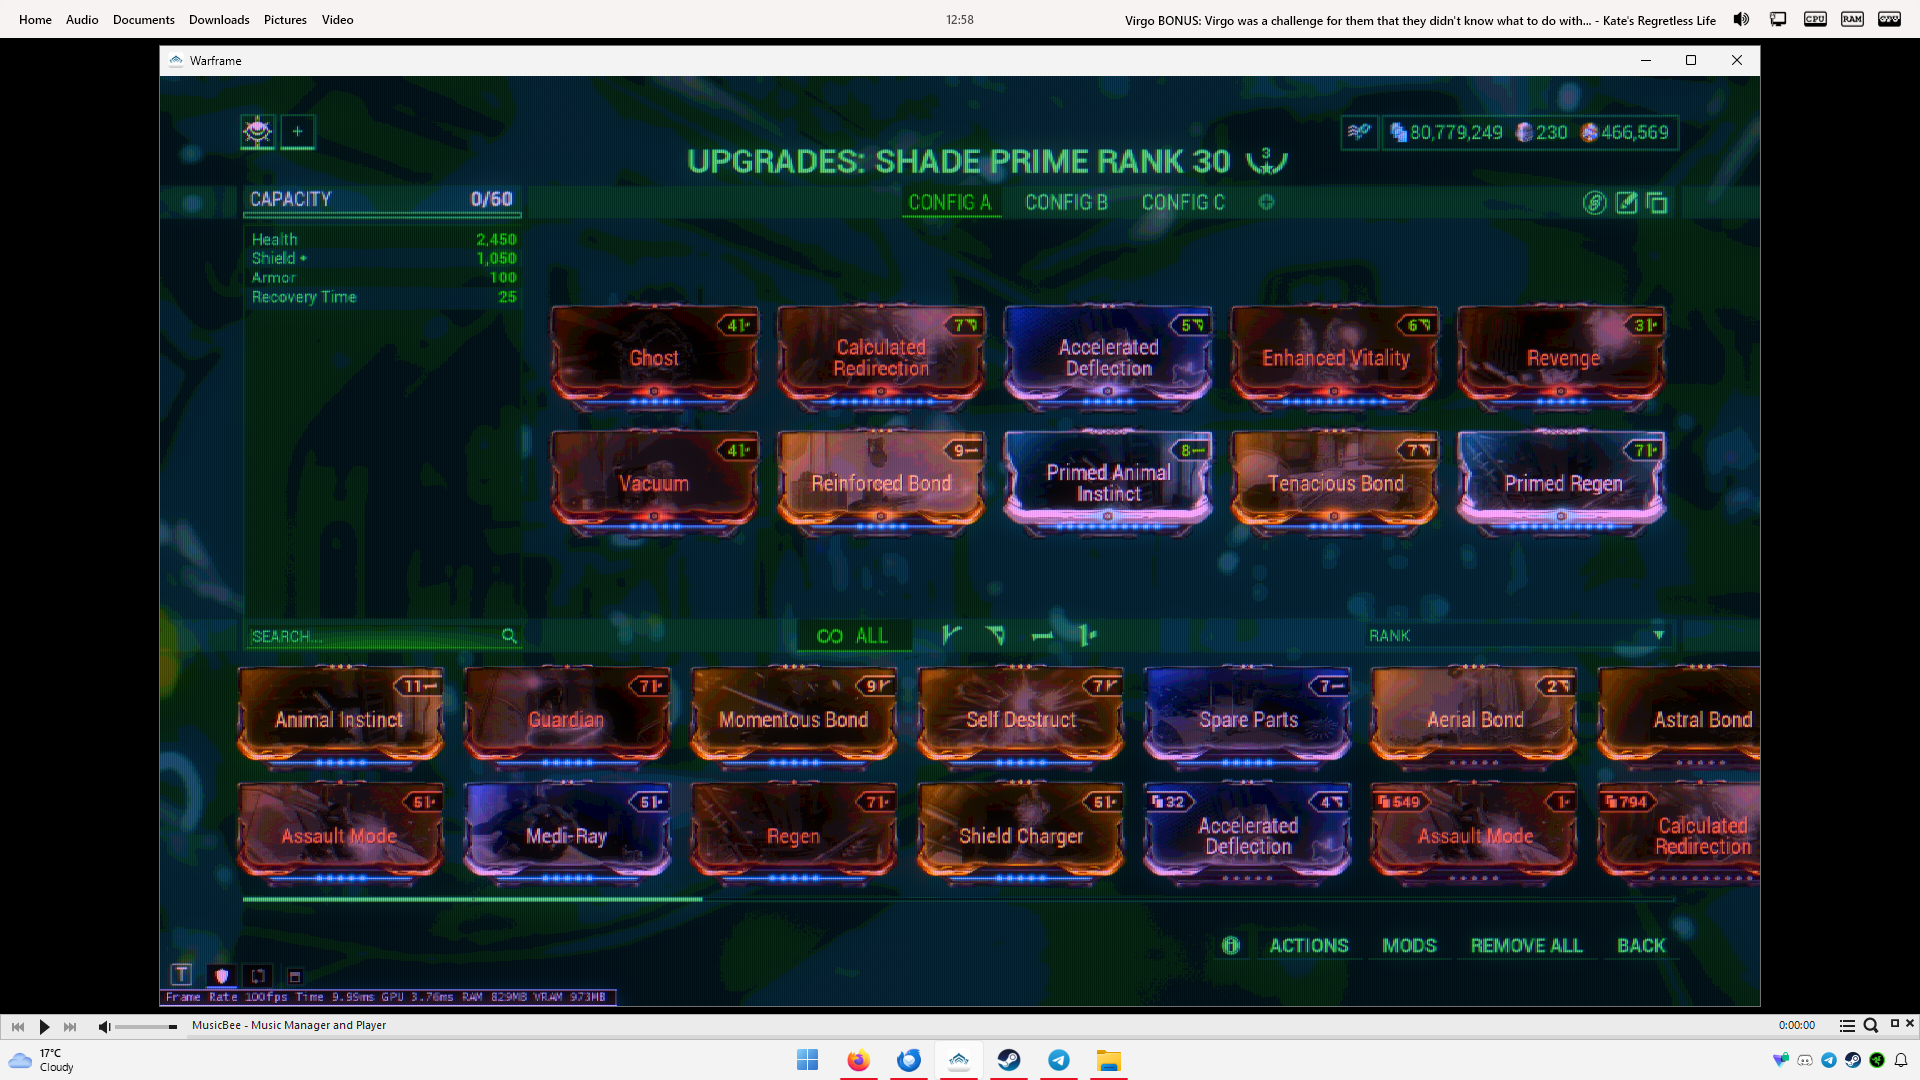The height and width of the screenshot is (1080, 1920).
Task: Select the Shade Prime sentinel loadout icon
Action: [258, 132]
